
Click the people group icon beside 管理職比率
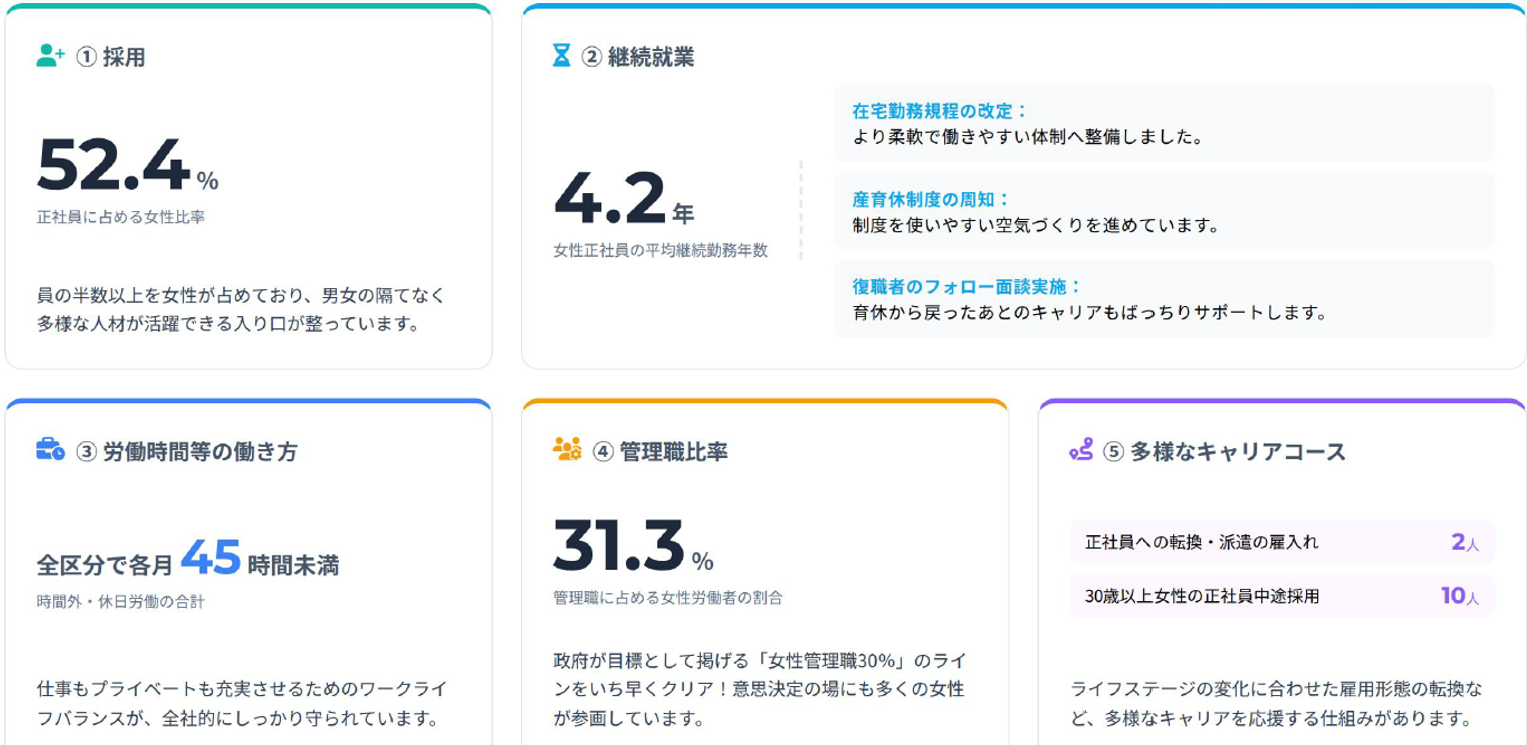point(567,450)
